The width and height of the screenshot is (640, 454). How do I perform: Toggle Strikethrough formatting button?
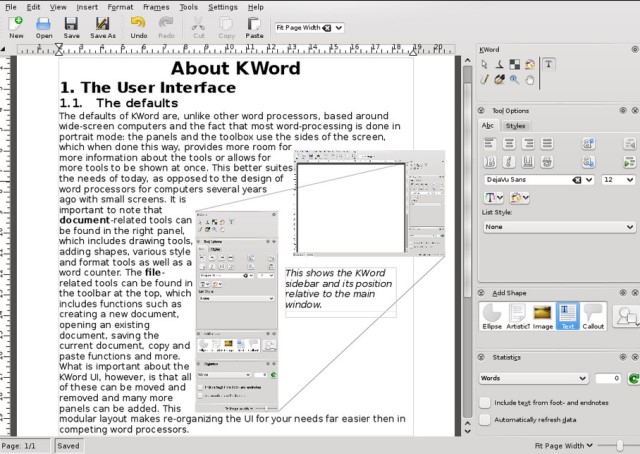(x=547, y=162)
